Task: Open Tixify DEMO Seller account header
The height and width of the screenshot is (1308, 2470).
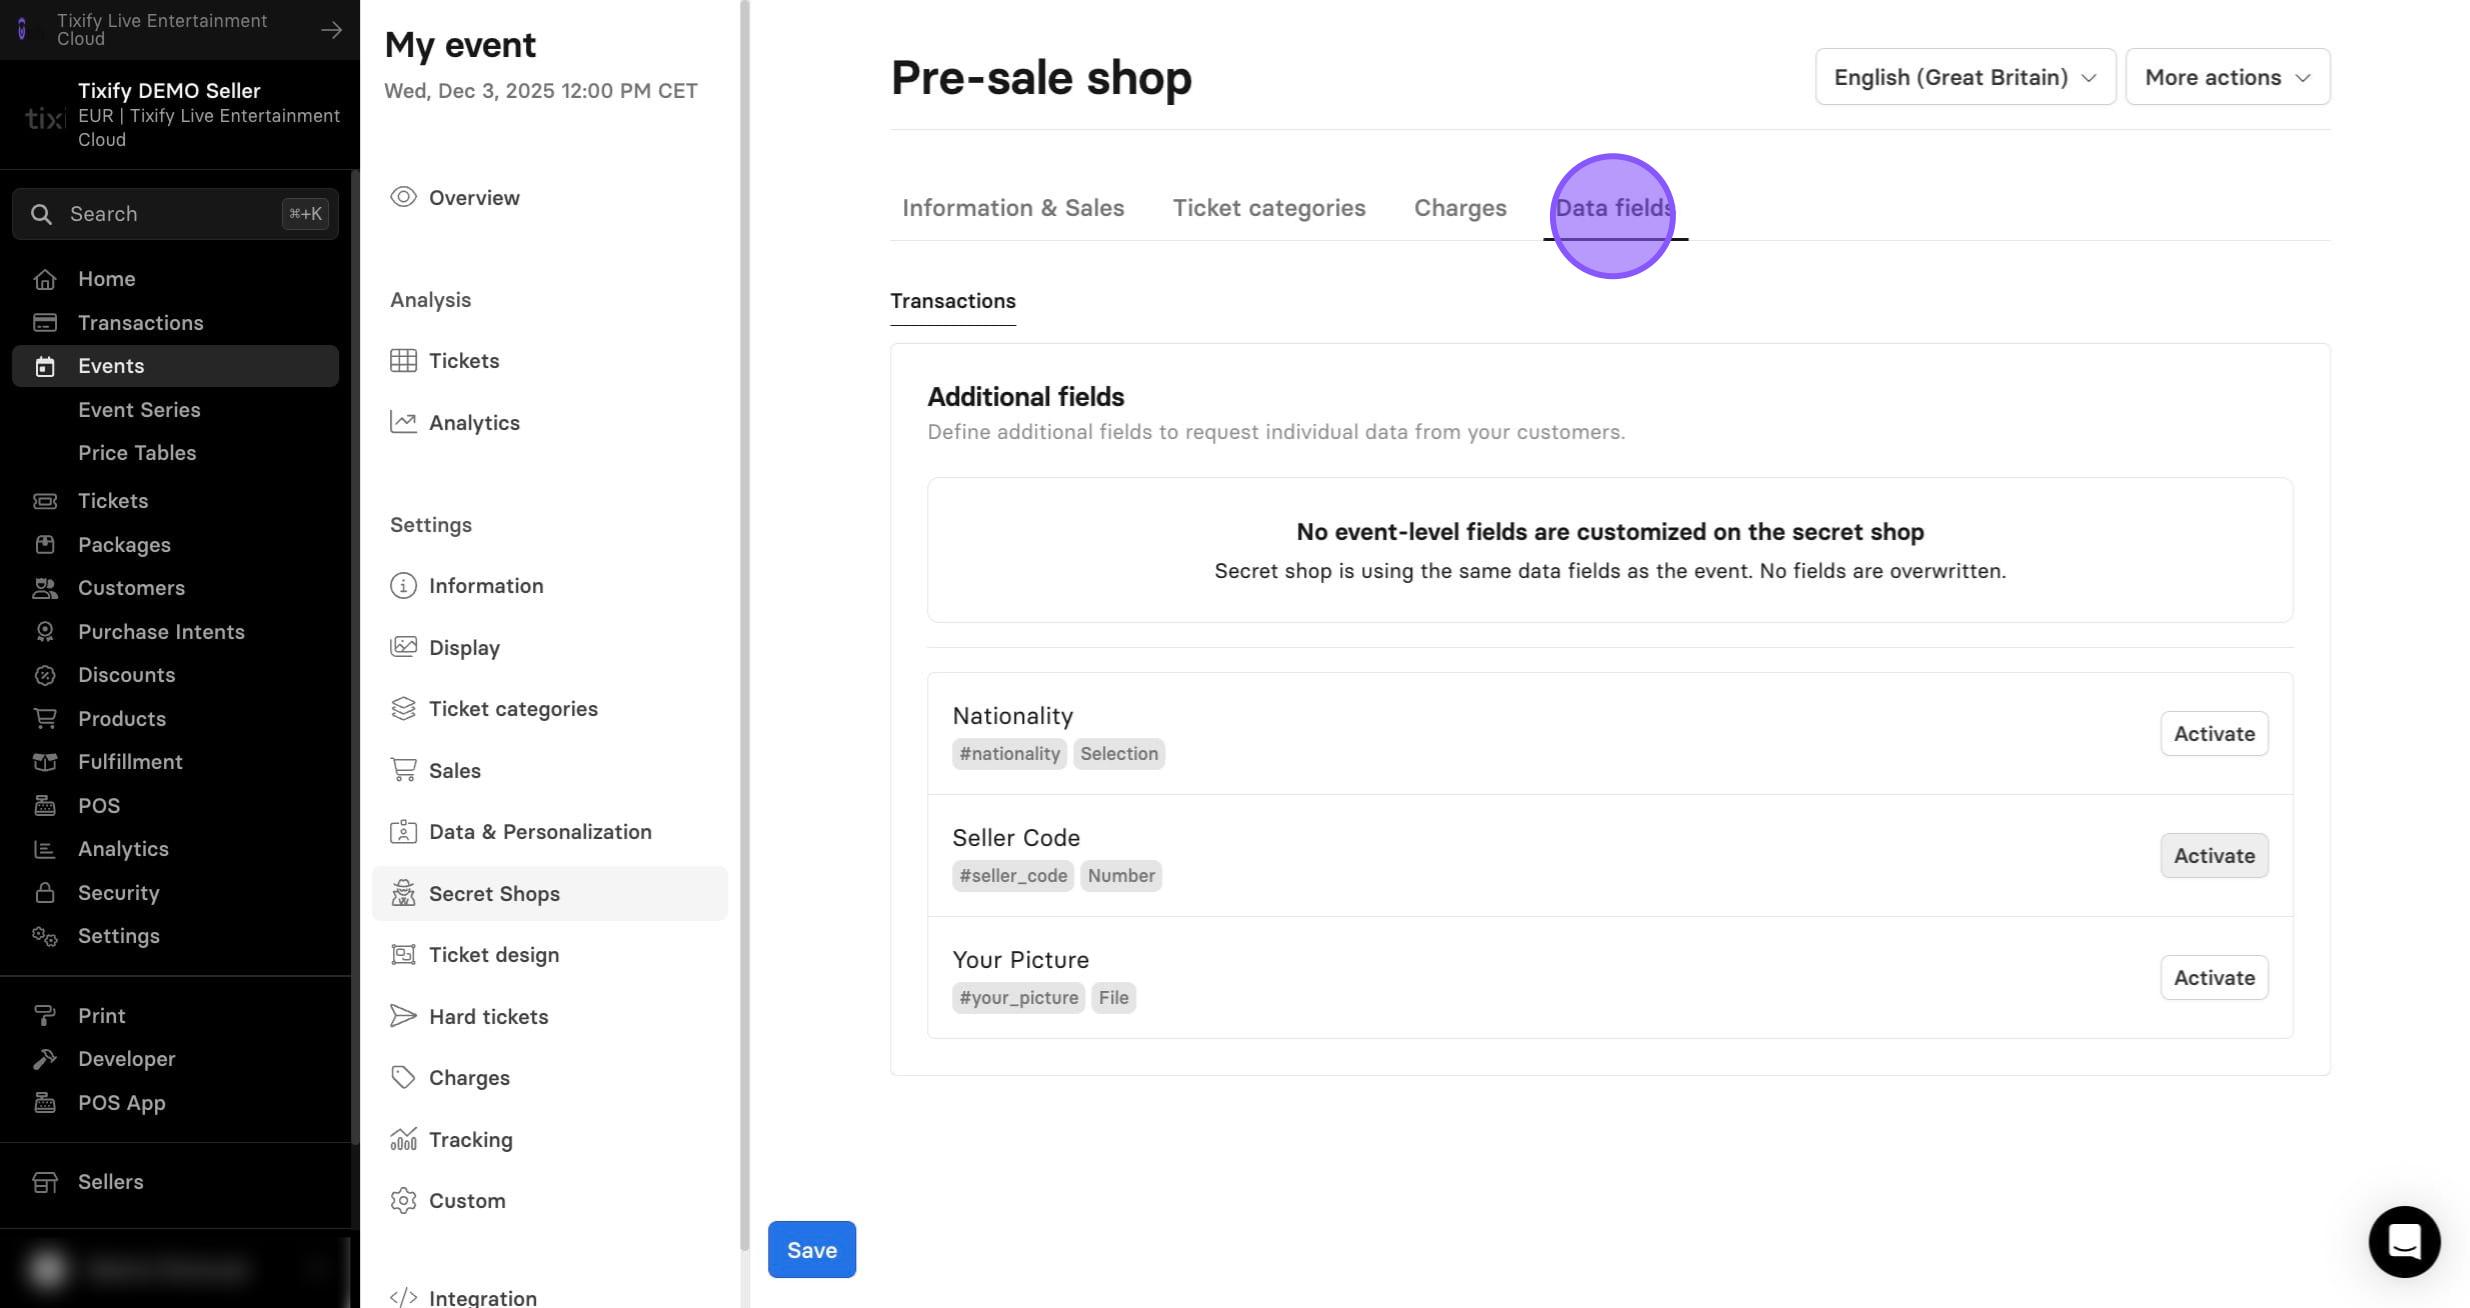Action: [180, 115]
